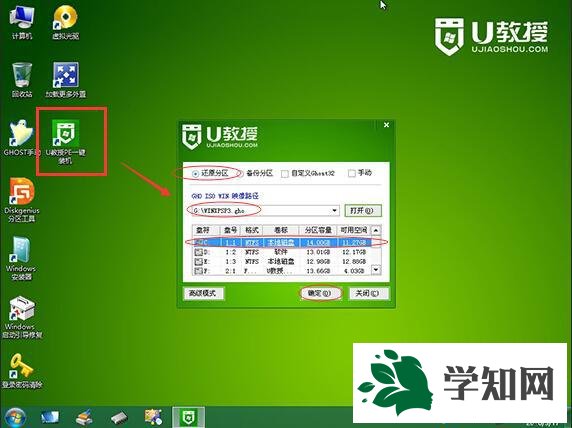
Task: Open the magnifier picture taskbar icon
Action: click(154, 417)
